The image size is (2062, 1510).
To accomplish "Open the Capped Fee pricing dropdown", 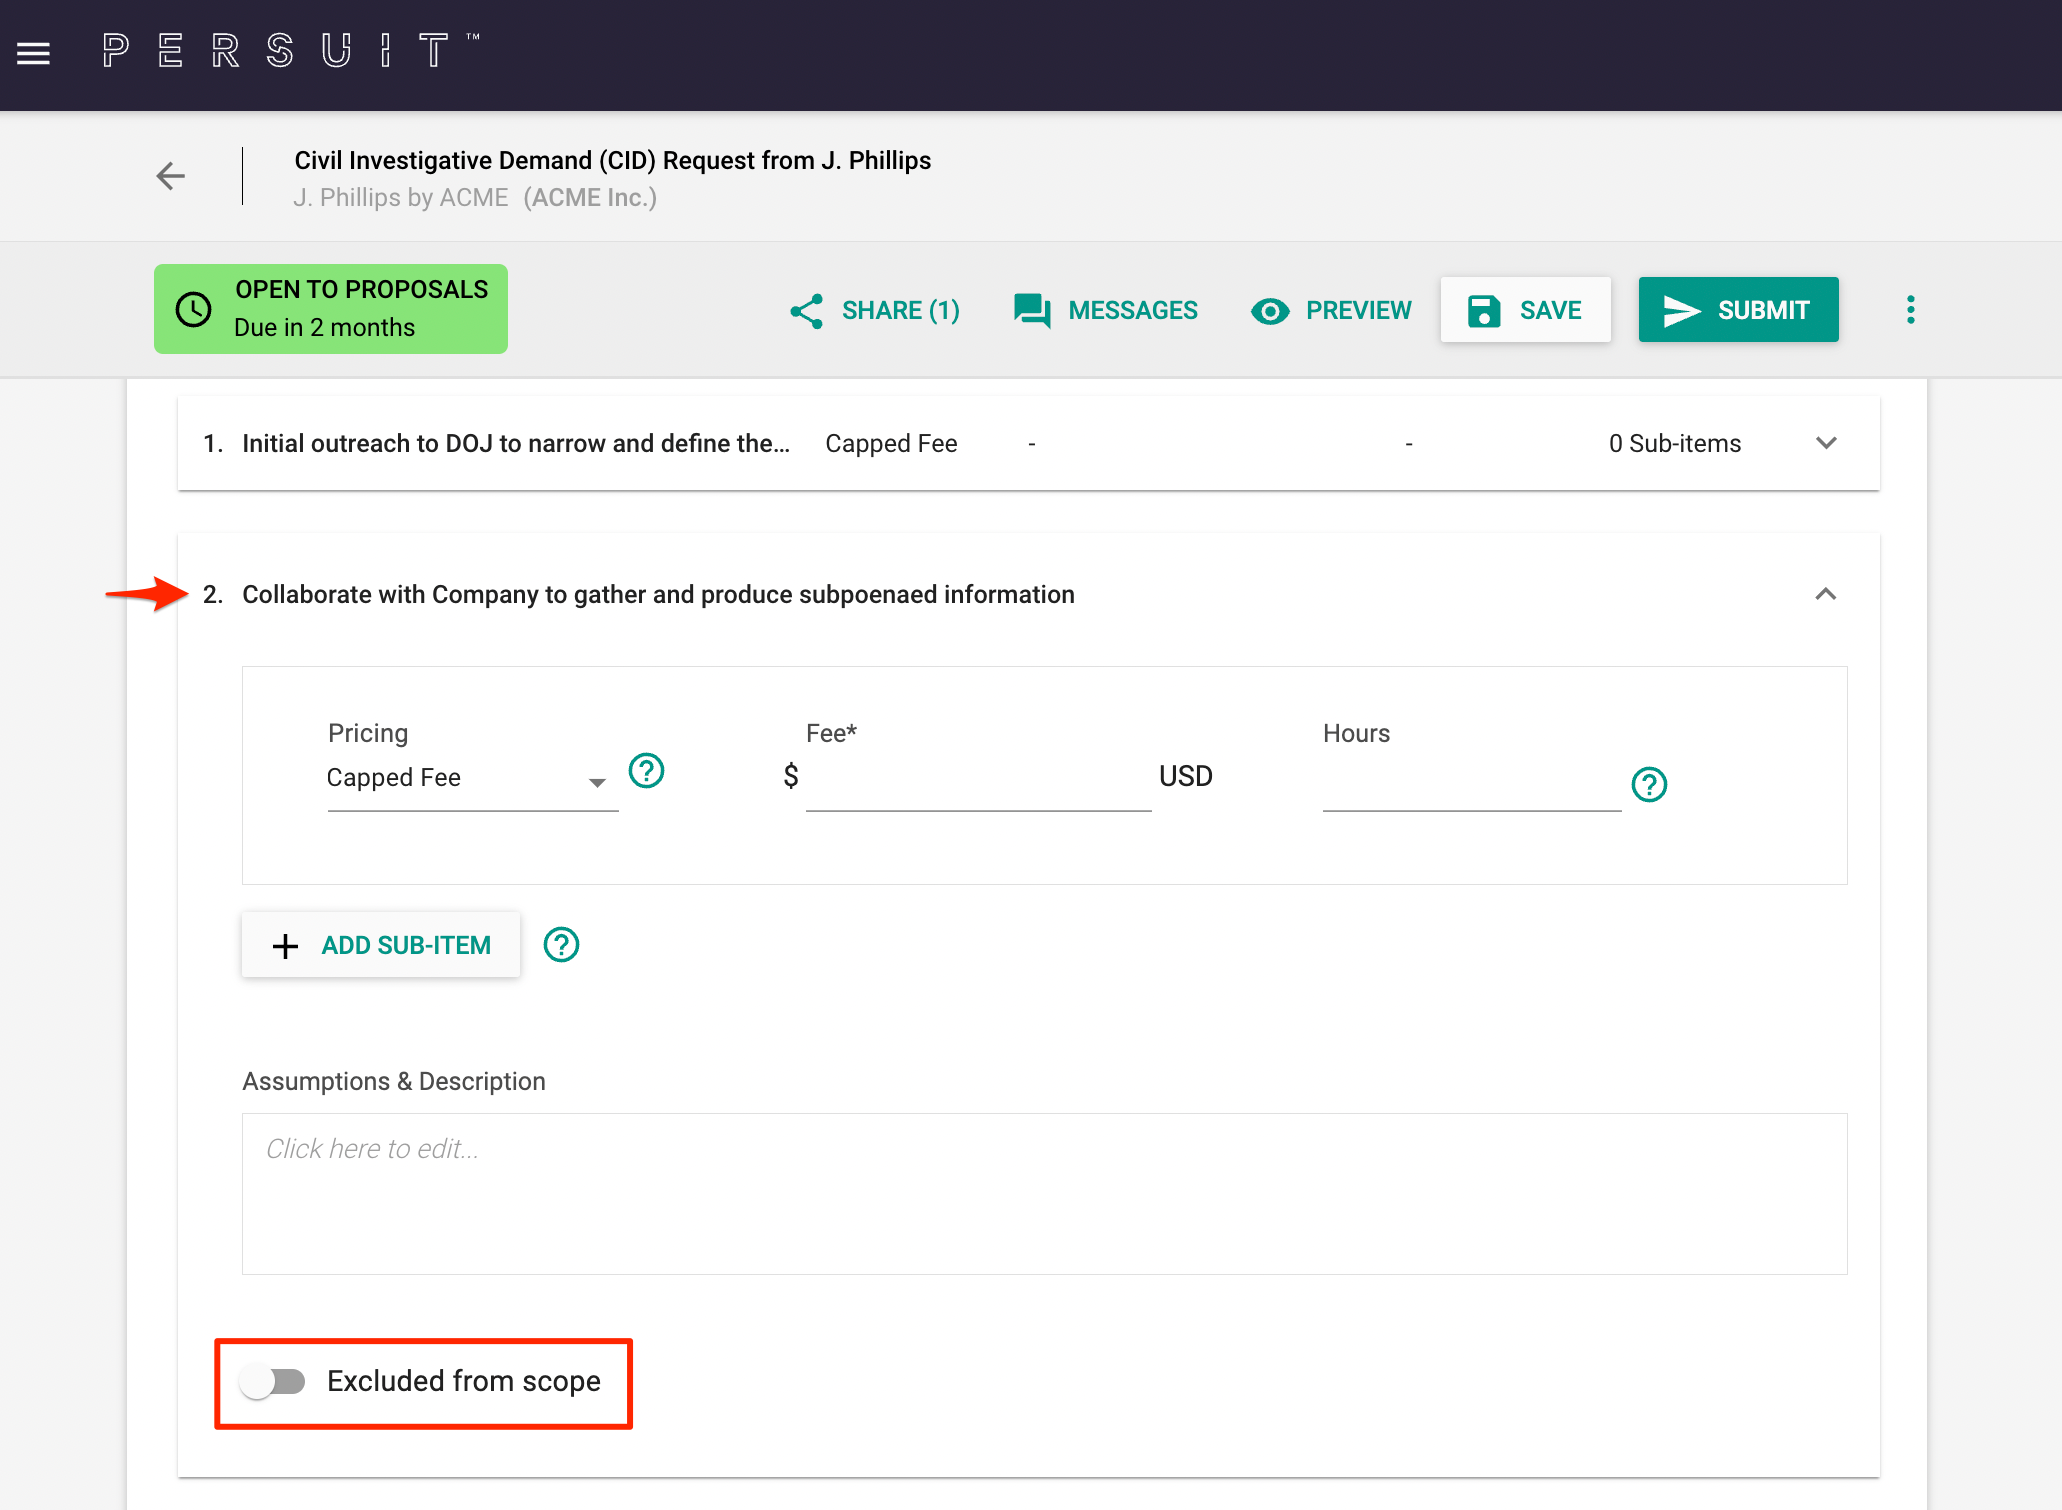I will [472, 778].
